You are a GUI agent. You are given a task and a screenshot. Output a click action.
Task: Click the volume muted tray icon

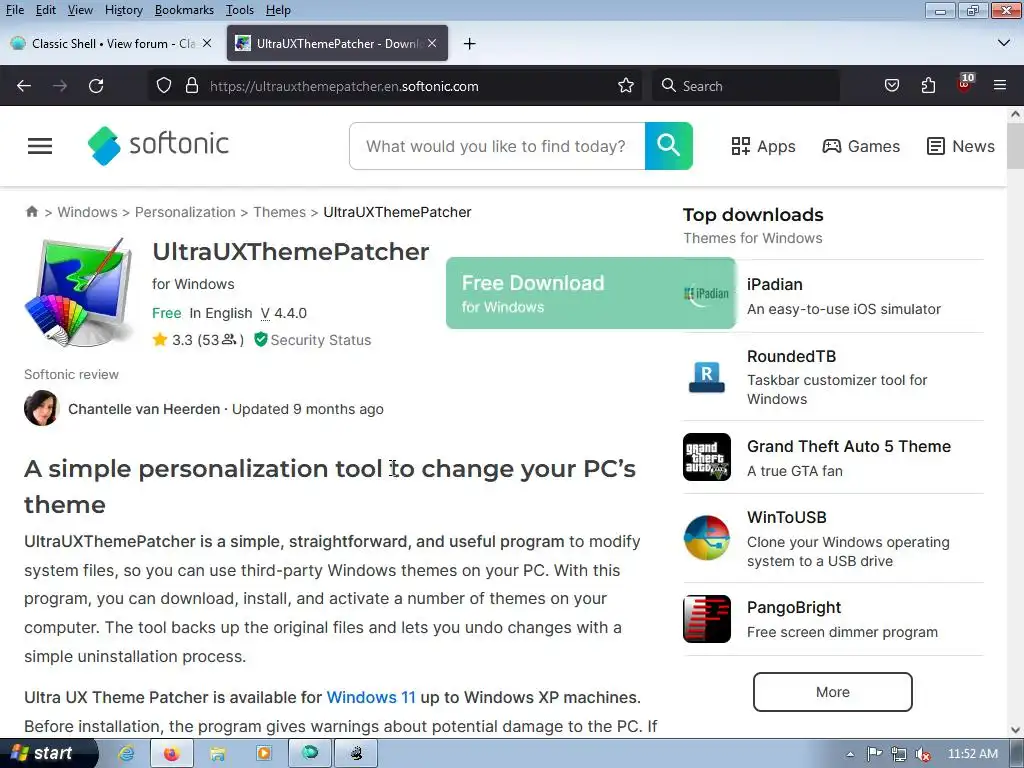pos(922,754)
